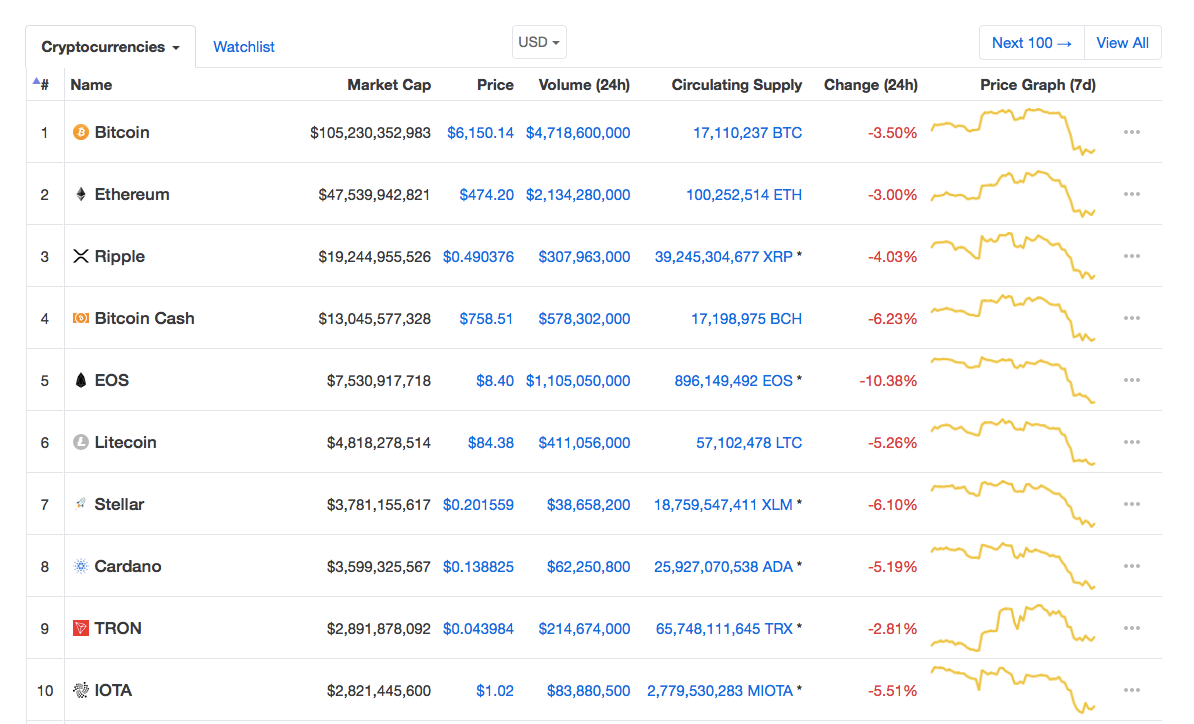Open the Bitcoin Cash name link
1194x724 pixels.
145,318
